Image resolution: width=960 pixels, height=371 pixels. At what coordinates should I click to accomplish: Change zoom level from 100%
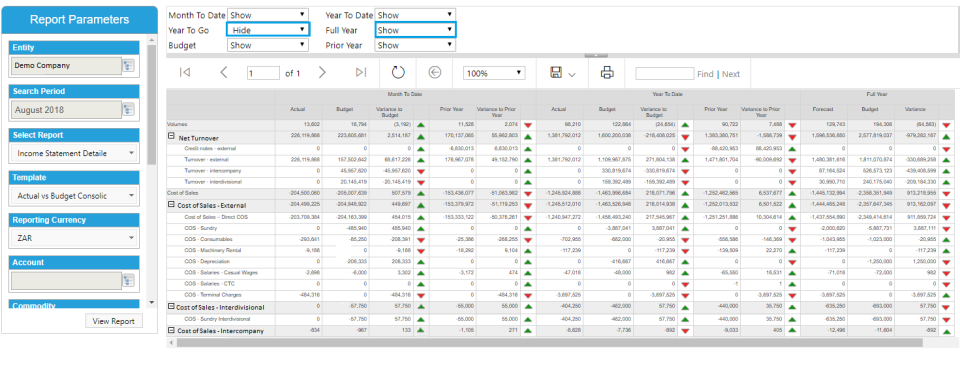494,73
